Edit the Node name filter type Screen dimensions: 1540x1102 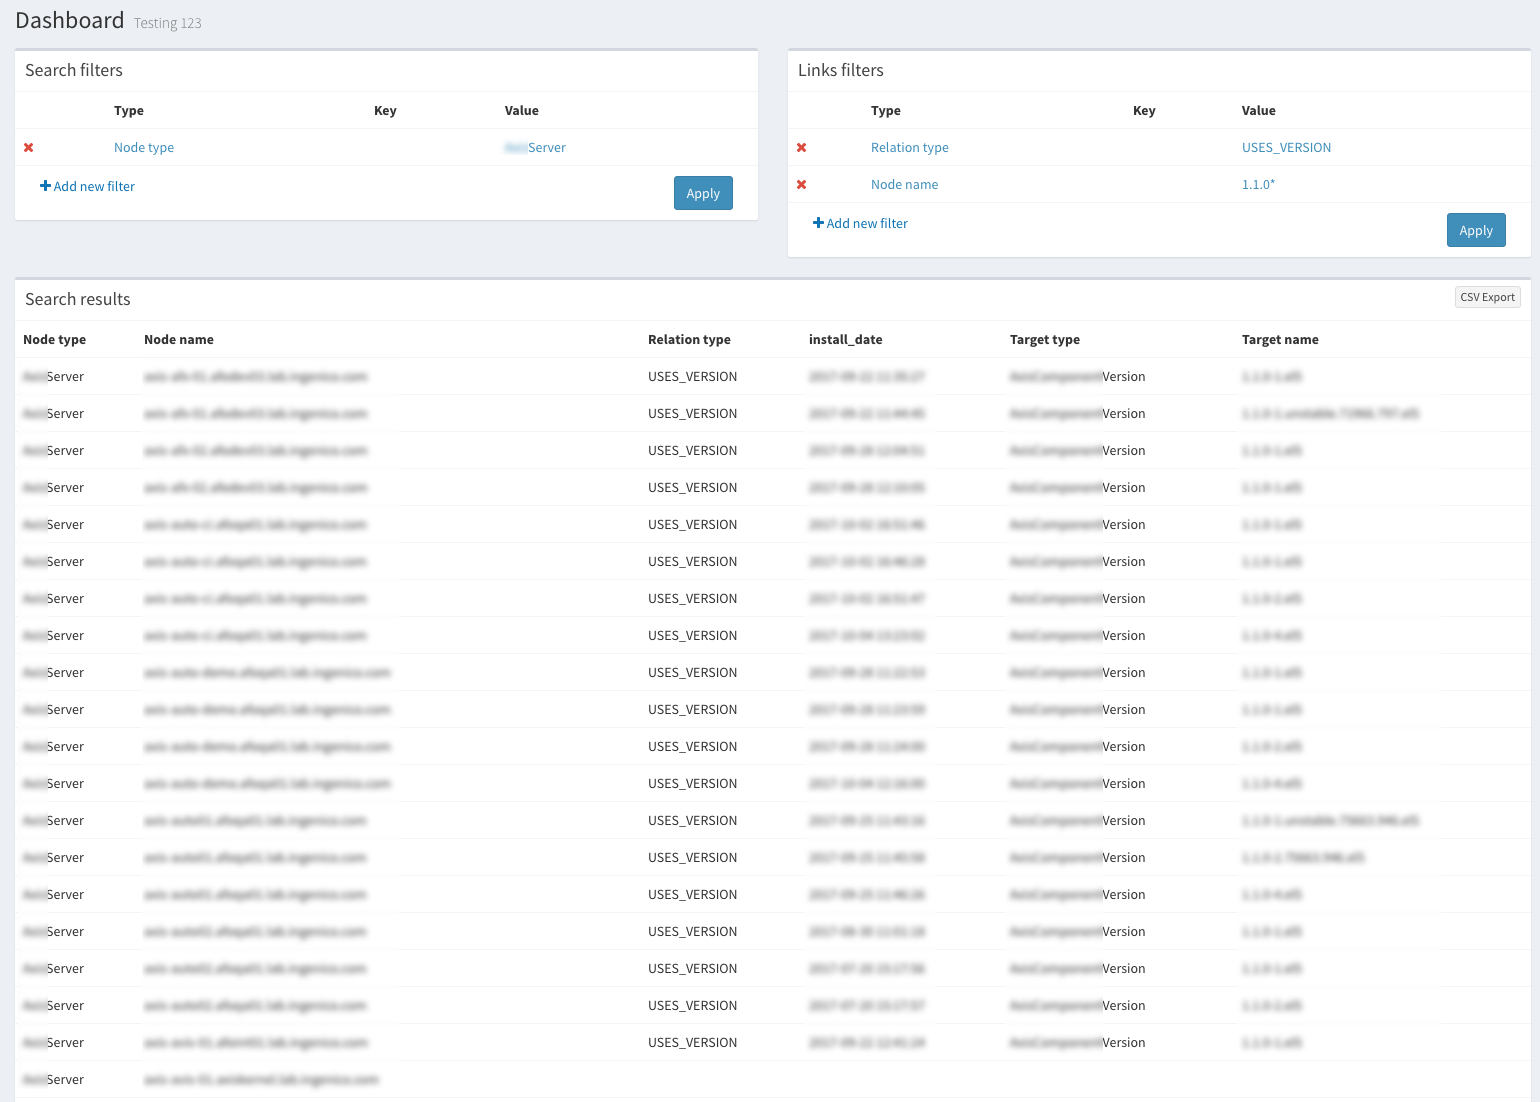coord(905,184)
